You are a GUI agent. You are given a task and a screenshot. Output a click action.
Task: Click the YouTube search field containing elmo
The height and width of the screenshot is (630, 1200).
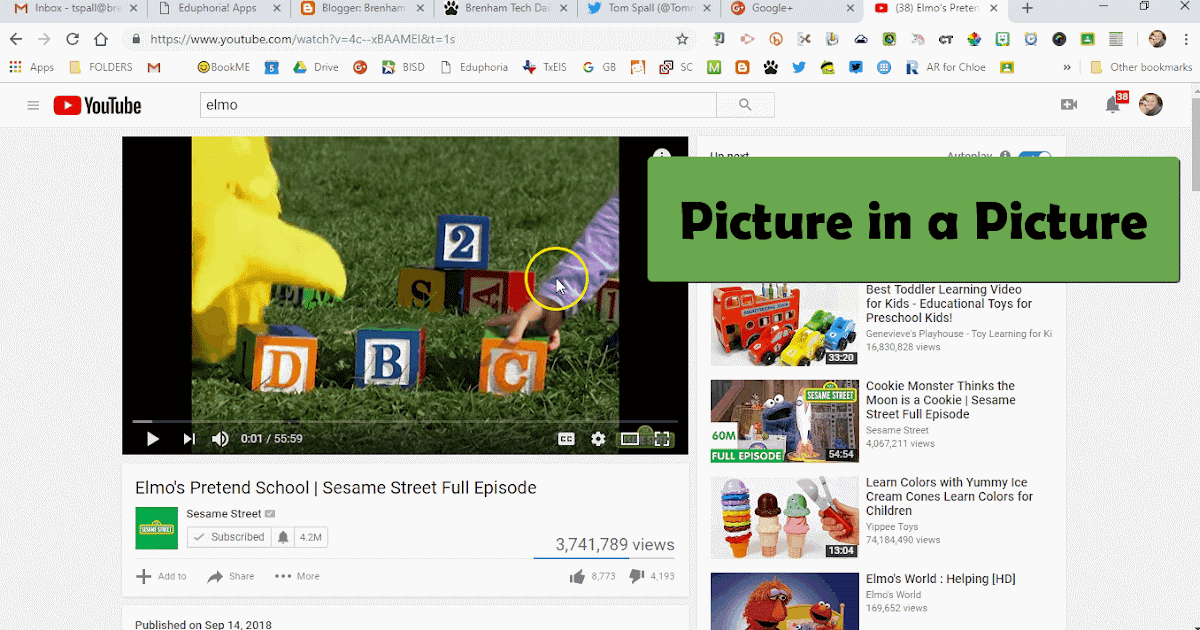pos(457,105)
